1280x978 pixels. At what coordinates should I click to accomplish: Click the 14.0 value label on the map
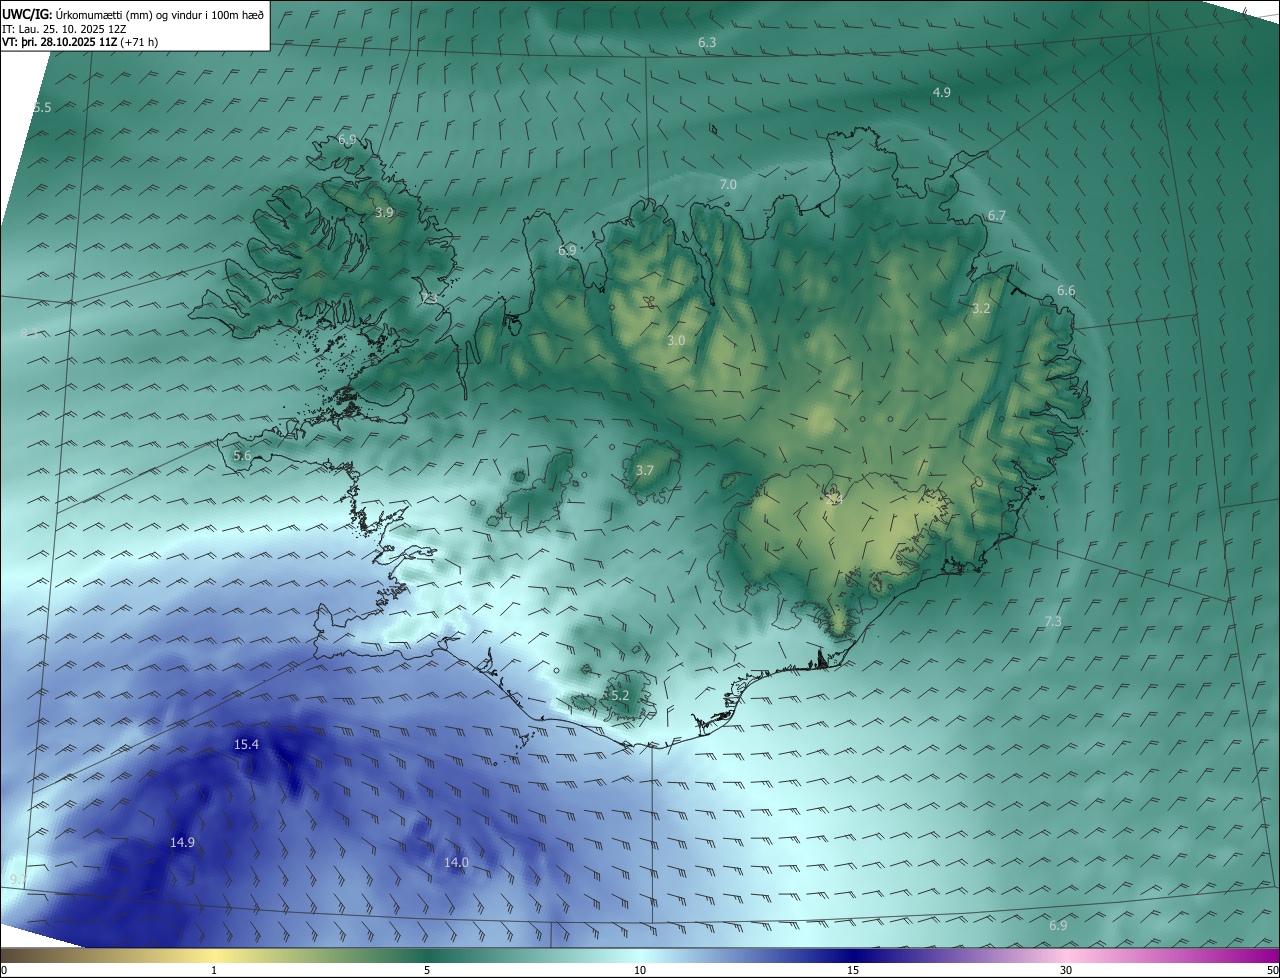pyautogui.click(x=456, y=863)
